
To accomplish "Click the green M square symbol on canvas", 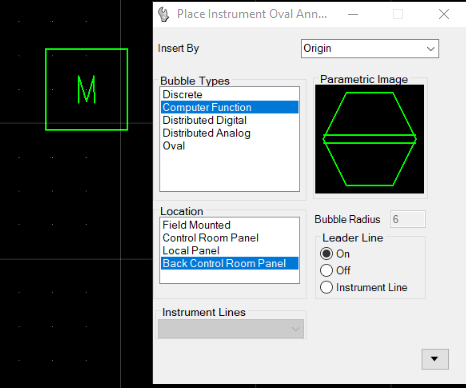I will [87, 89].
